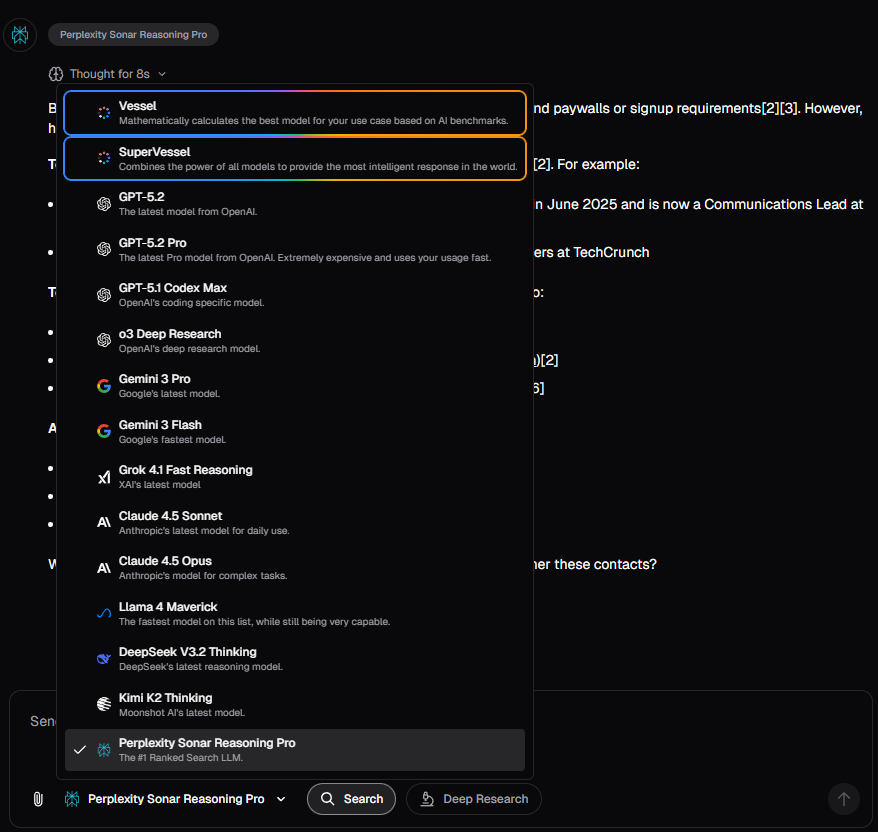Expand the Thought for 8s chevron
Screen dimensions: 878x832
coord(162,74)
